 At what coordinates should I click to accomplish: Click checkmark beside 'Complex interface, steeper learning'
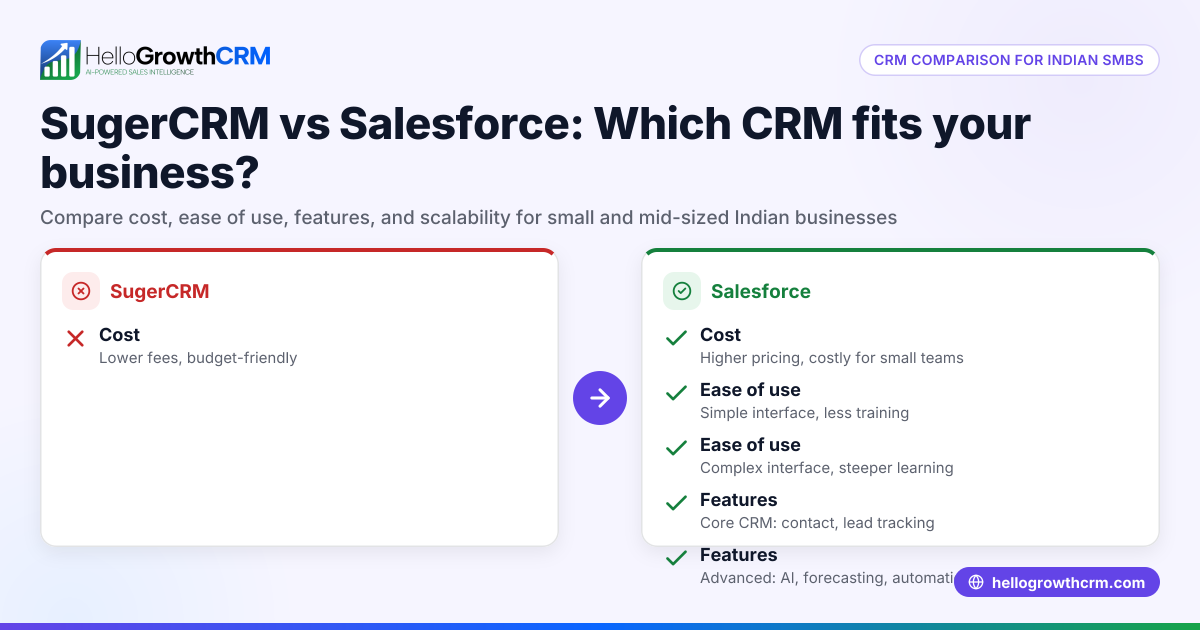[676, 449]
